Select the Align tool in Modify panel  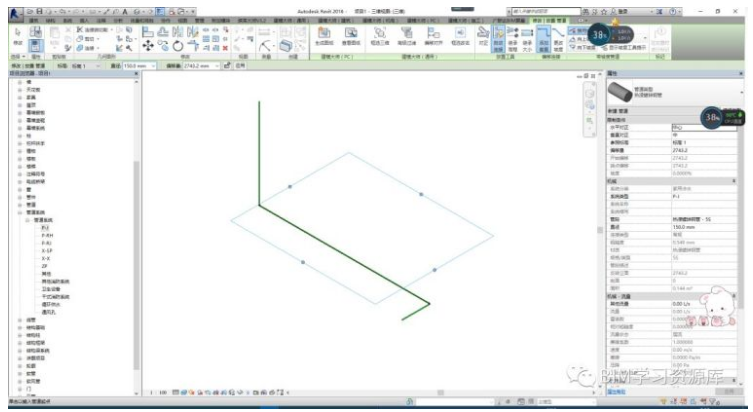tap(148, 33)
